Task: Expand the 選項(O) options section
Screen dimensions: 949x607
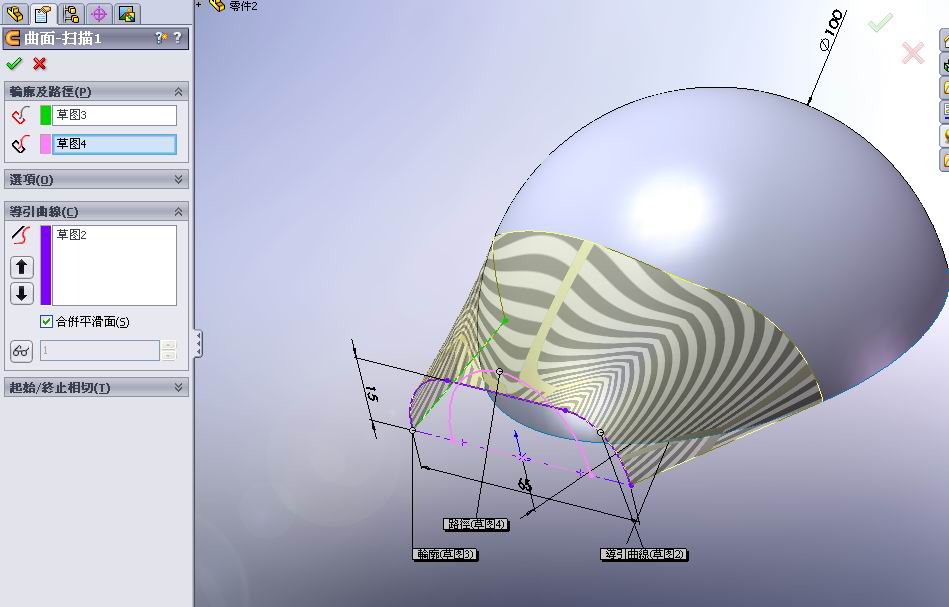Action: pyautogui.click(x=178, y=179)
